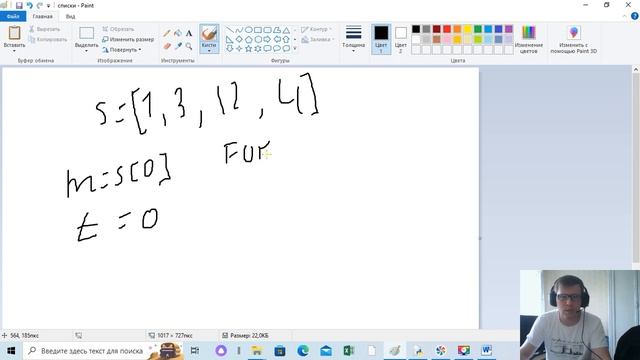Click the Cut (Вырезать) button
This screenshot has width=640, height=360.
45,29
